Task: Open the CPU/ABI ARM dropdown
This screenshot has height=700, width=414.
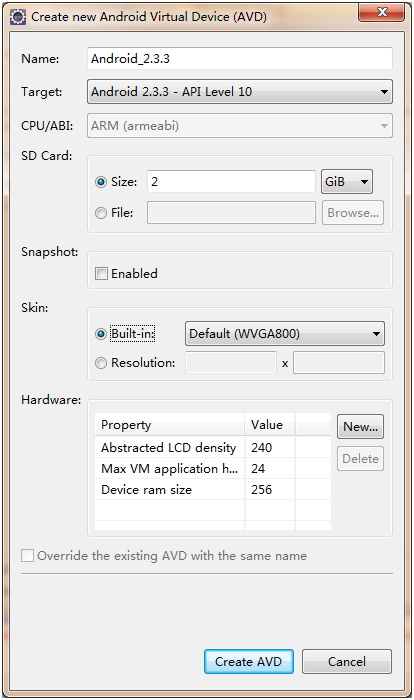Action: coord(240,125)
